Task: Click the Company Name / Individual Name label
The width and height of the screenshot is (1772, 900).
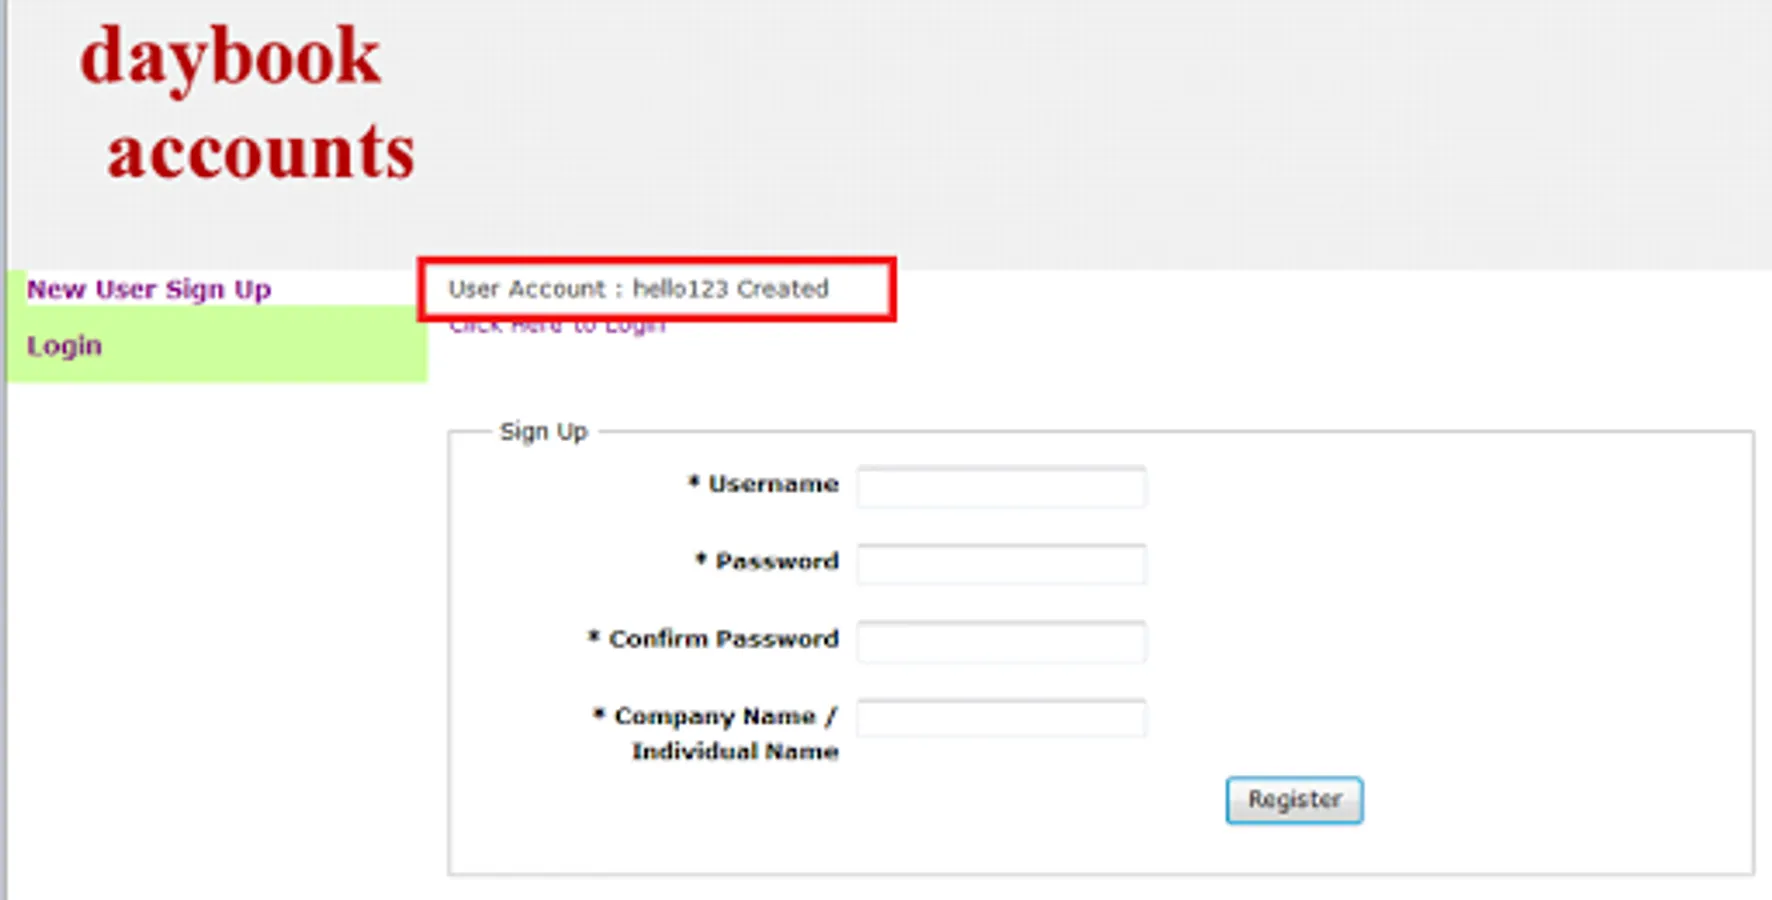Action: click(x=727, y=733)
